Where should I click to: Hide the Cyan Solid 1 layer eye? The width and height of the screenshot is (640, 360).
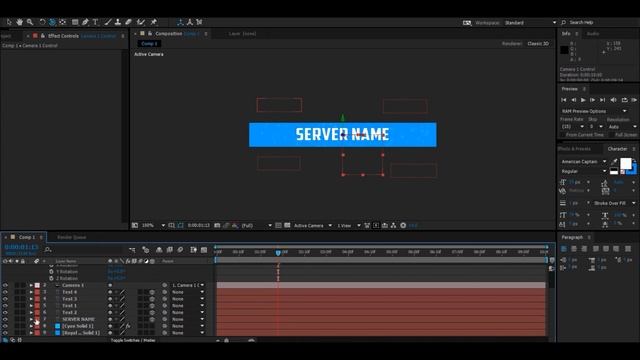coord(5,326)
